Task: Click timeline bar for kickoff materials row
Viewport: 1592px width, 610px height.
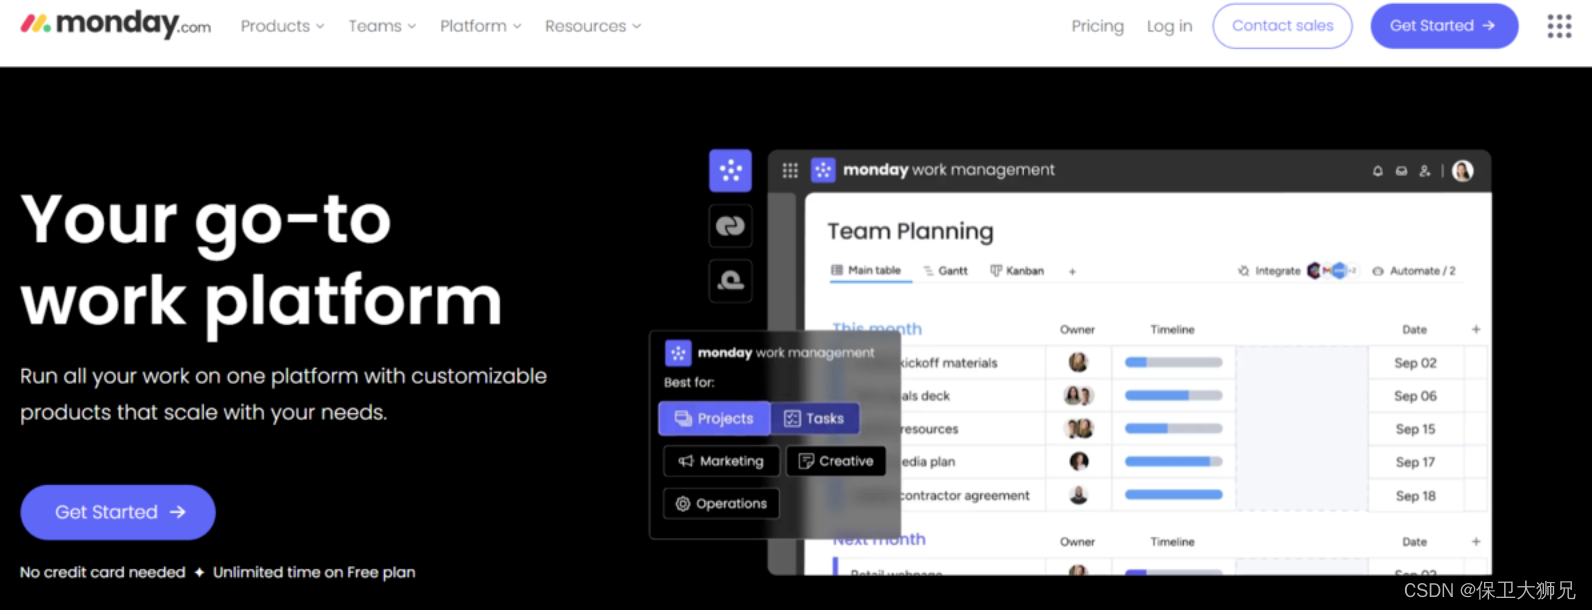Action: tap(1173, 362)
